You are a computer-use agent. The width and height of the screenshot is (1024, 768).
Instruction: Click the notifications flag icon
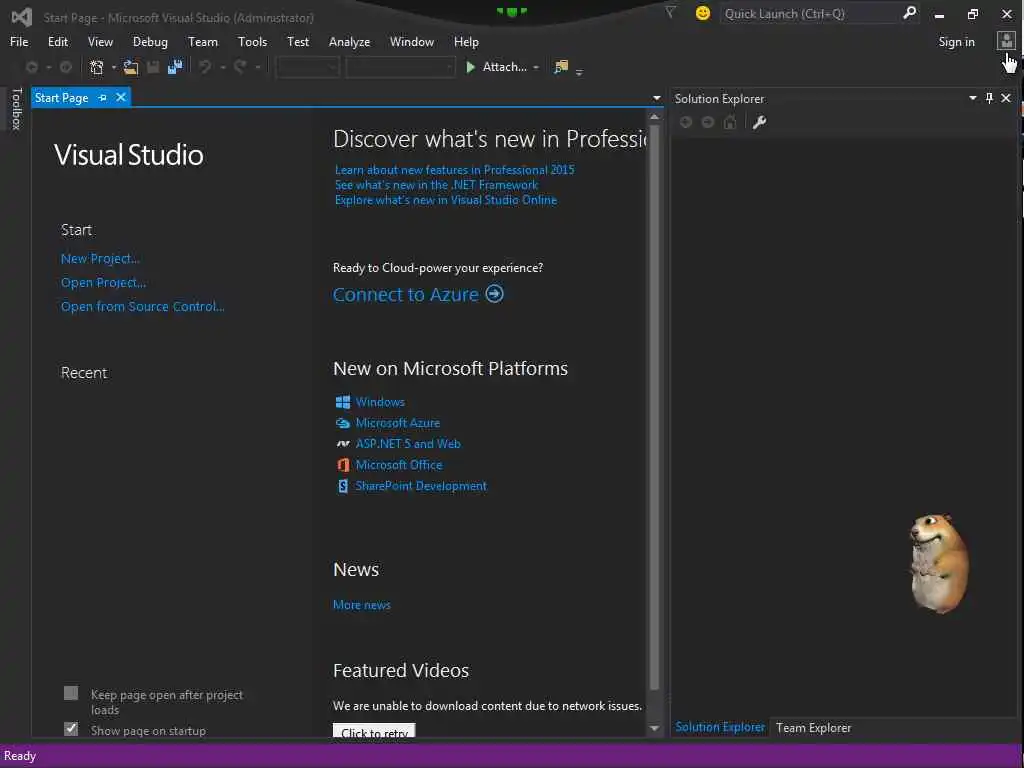(x=670, y=12)
